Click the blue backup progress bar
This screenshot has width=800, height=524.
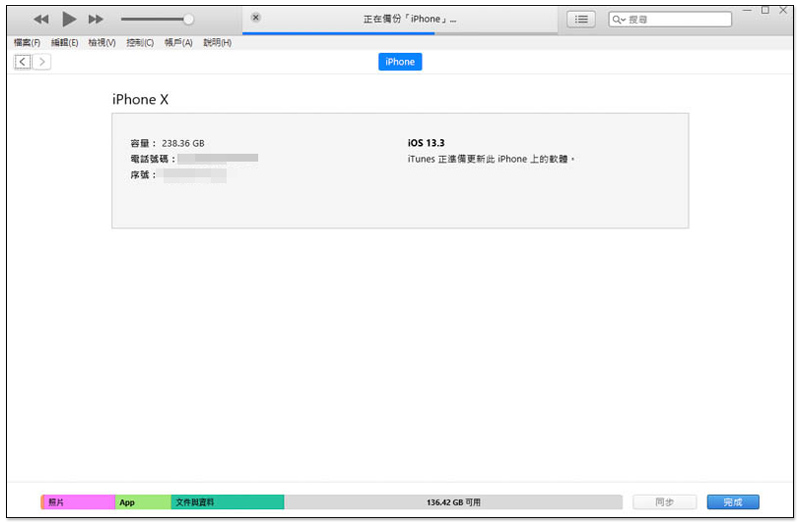point(338,33)
